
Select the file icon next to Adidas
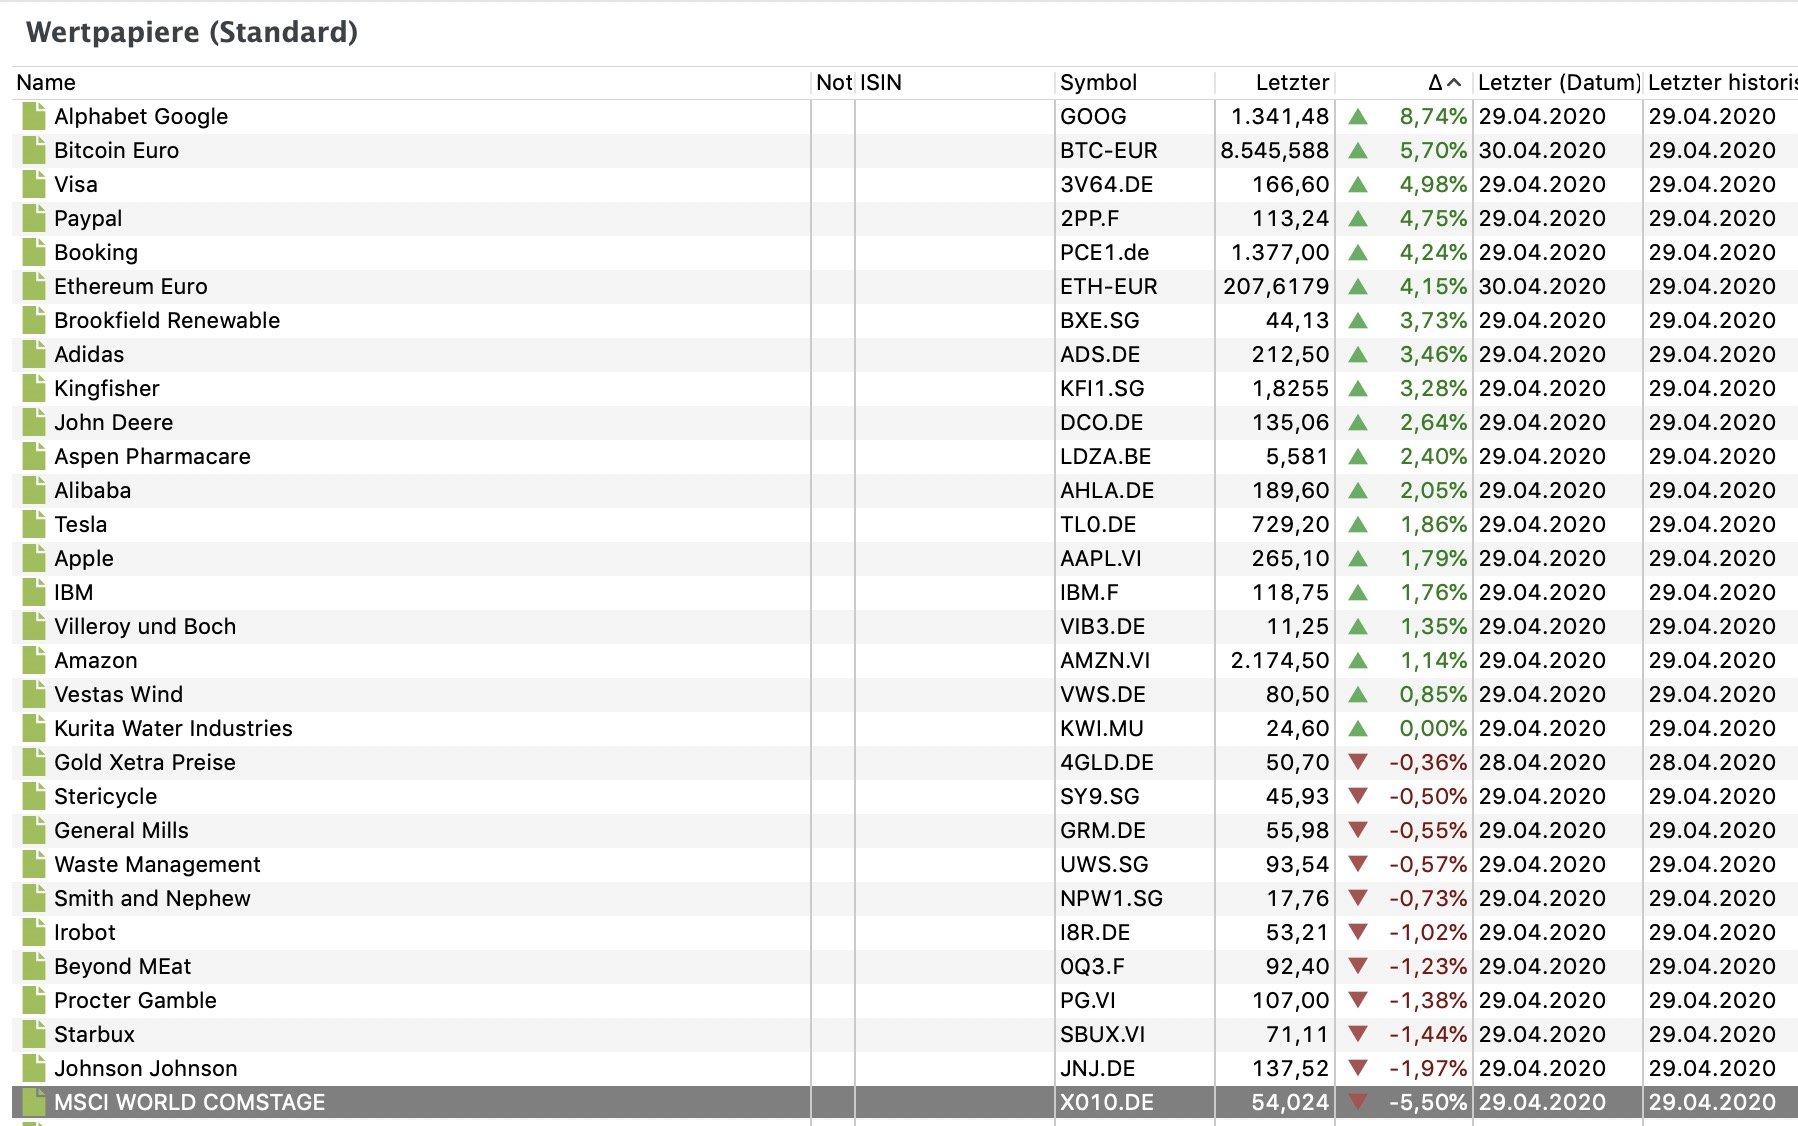tap(34, 354)
